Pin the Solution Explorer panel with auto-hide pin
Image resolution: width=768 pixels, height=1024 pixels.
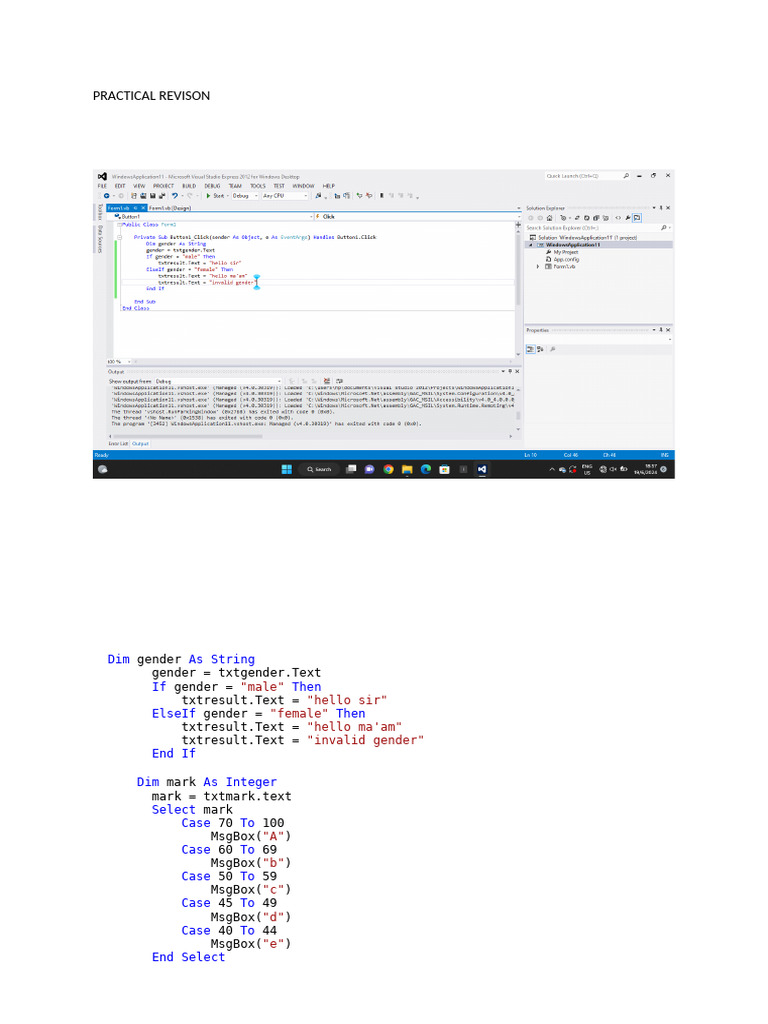point(659,208)
